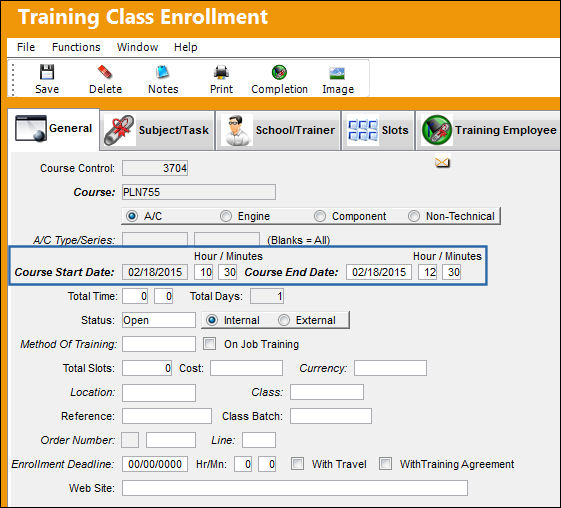561x508 pixels.
Task: Click the Course field showing PLN755
Action: (x=199, y=192)
